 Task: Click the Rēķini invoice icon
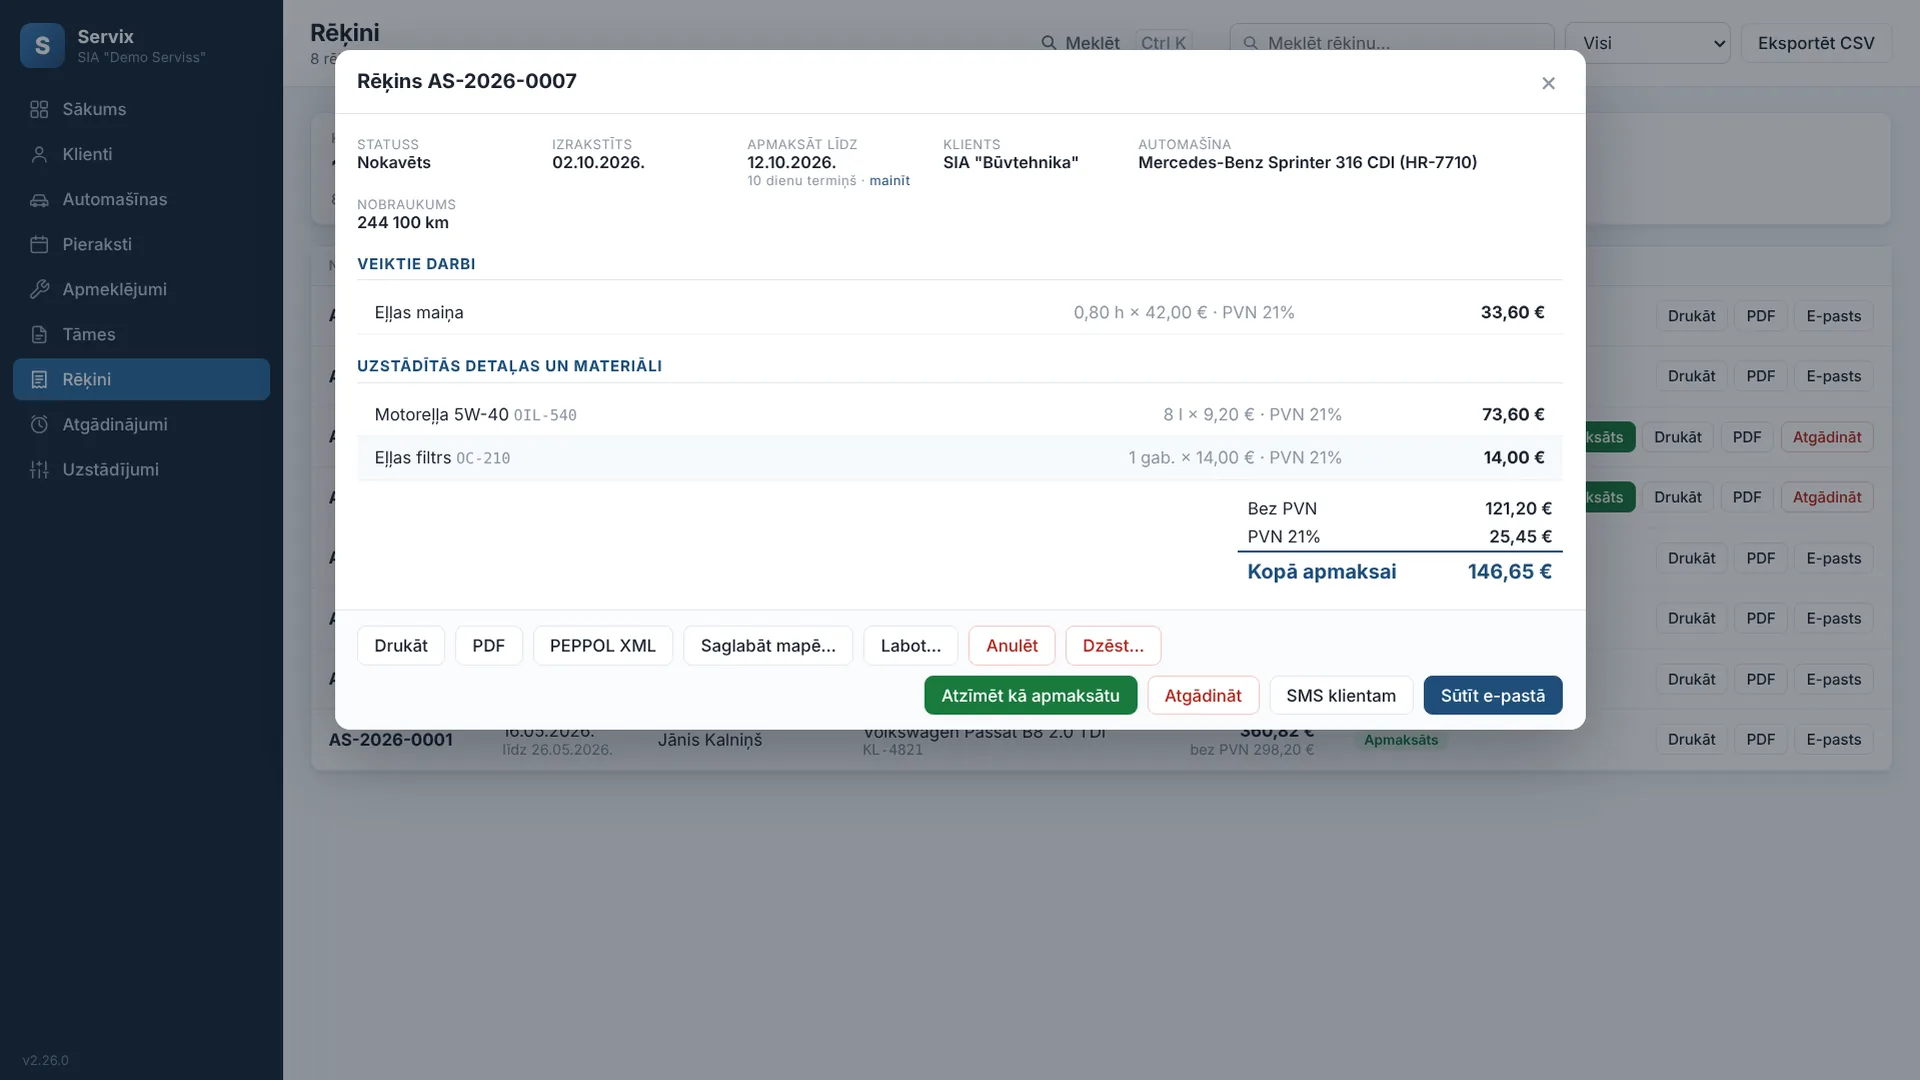tap(39, 379)
